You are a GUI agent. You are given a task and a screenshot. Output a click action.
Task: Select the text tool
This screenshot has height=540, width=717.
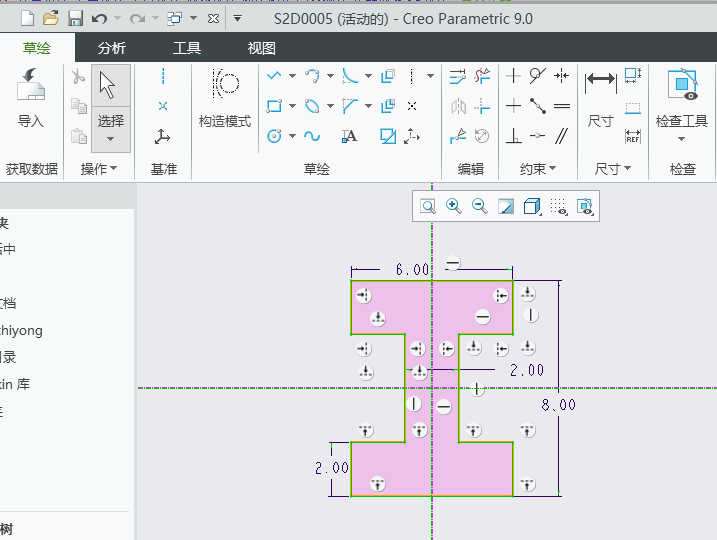[349, 136]
